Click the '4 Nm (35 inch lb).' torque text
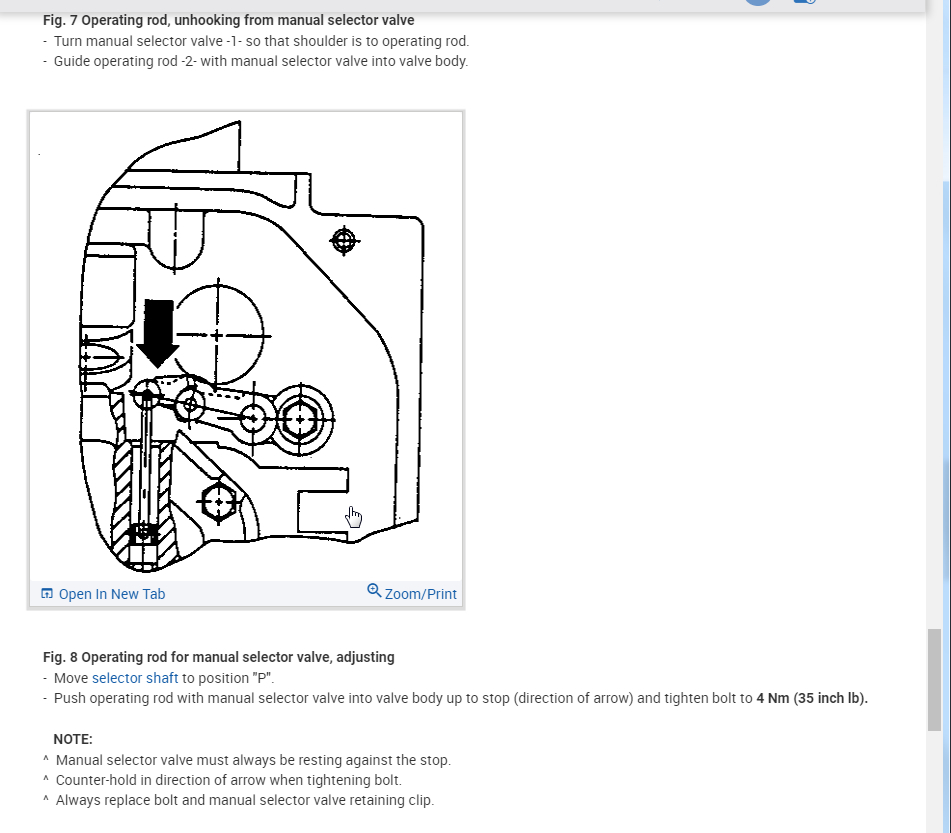This screenshot has height=833, width=951. pyautogui.click(x=812, y=698)
